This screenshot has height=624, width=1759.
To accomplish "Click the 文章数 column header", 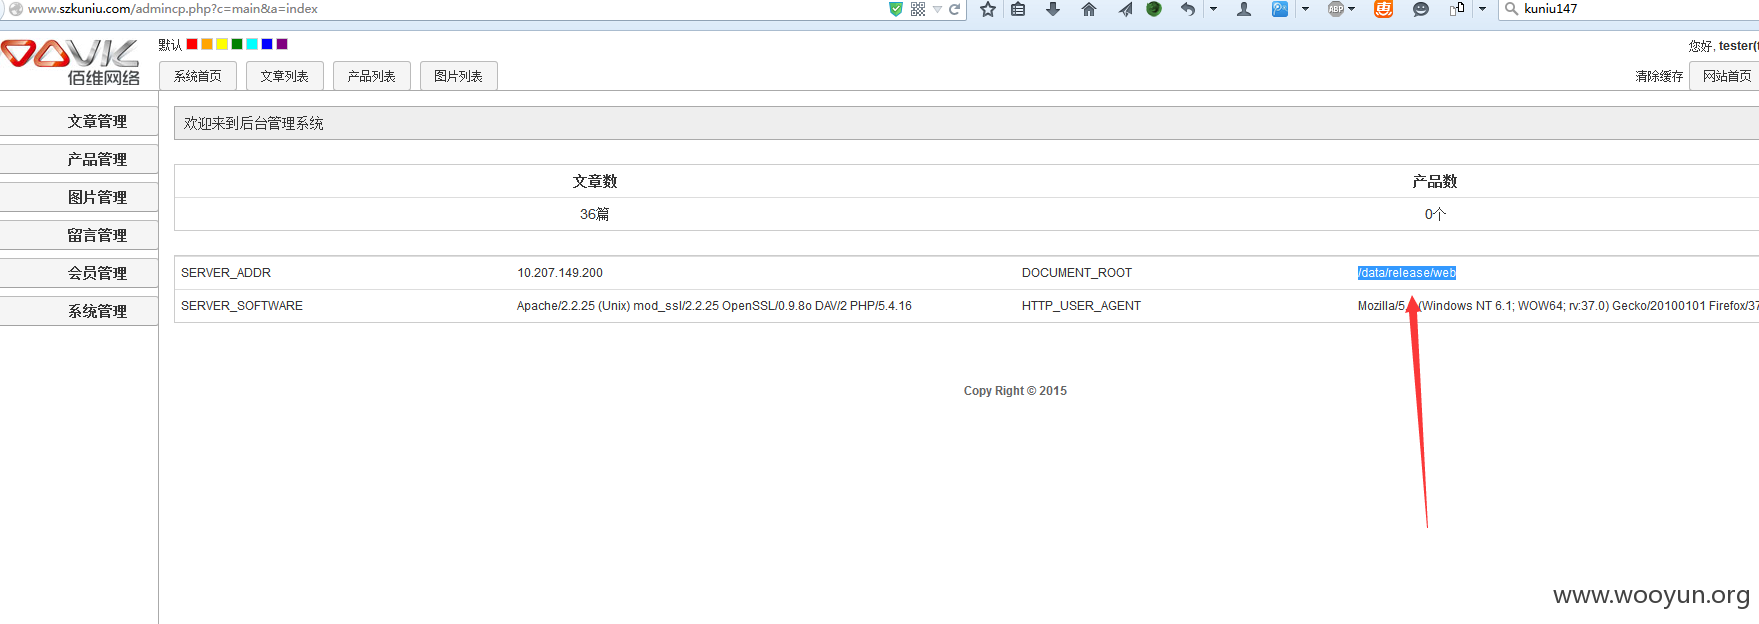I will 595,181.
